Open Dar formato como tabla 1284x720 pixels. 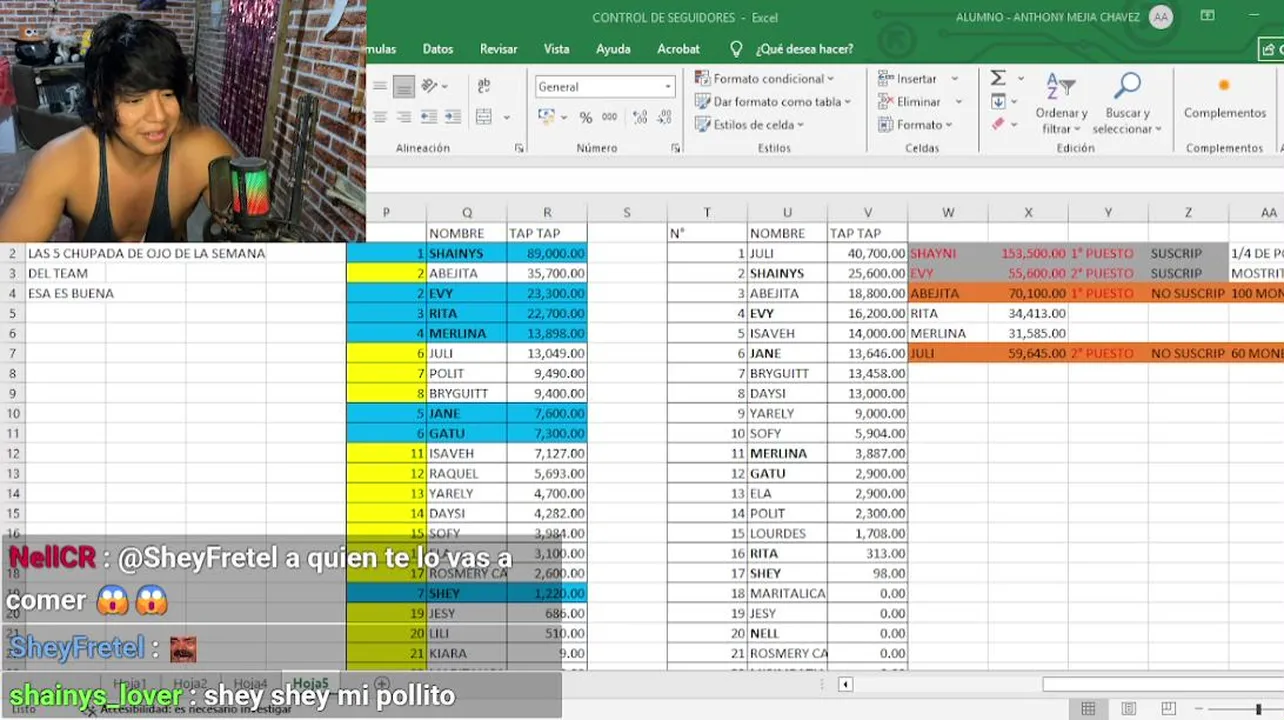pyautogui.click(x=773, y=101)
